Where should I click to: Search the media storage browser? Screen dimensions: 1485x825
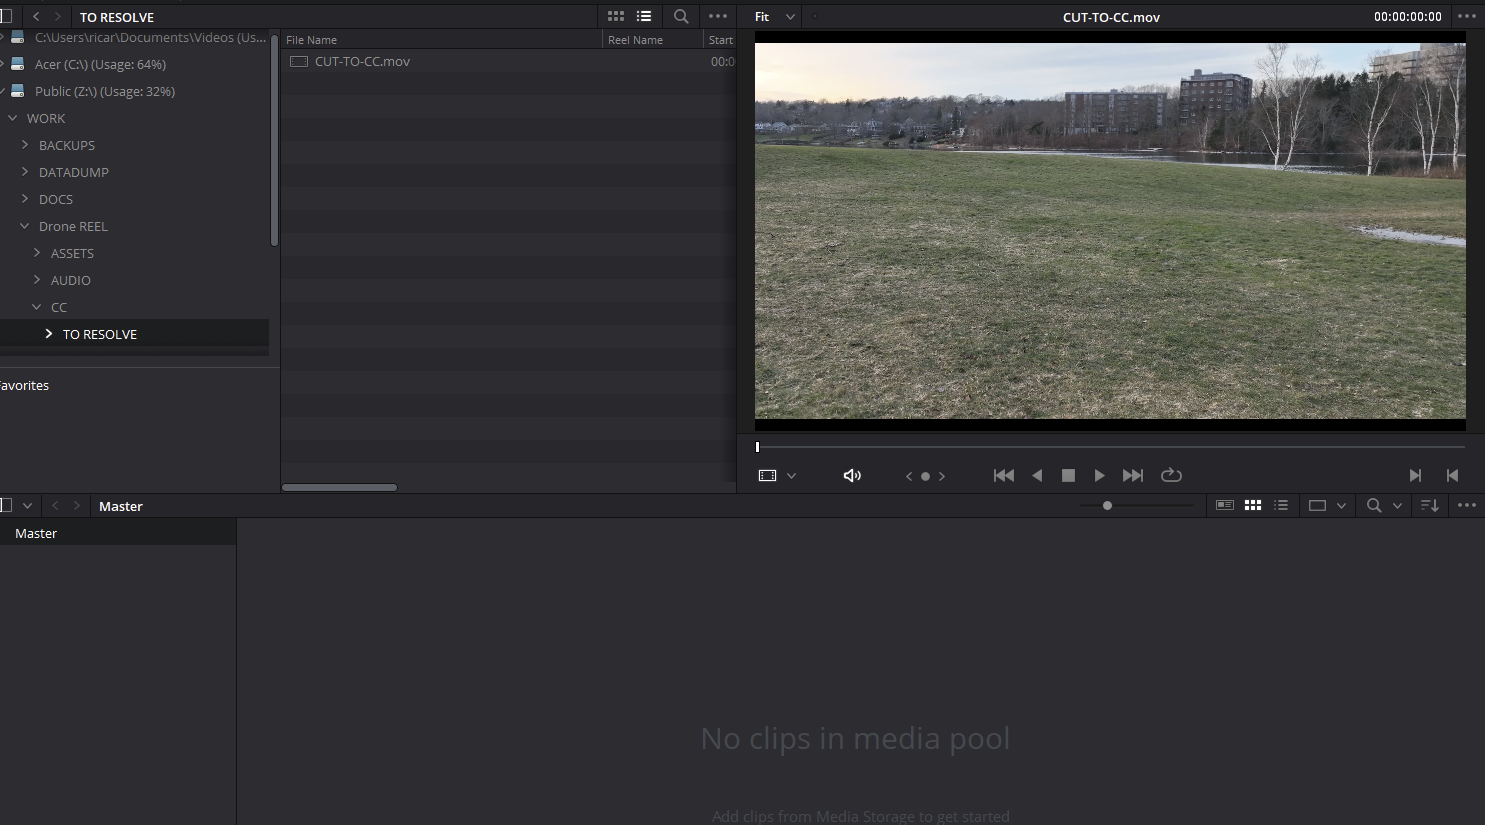tap(681, 17)
